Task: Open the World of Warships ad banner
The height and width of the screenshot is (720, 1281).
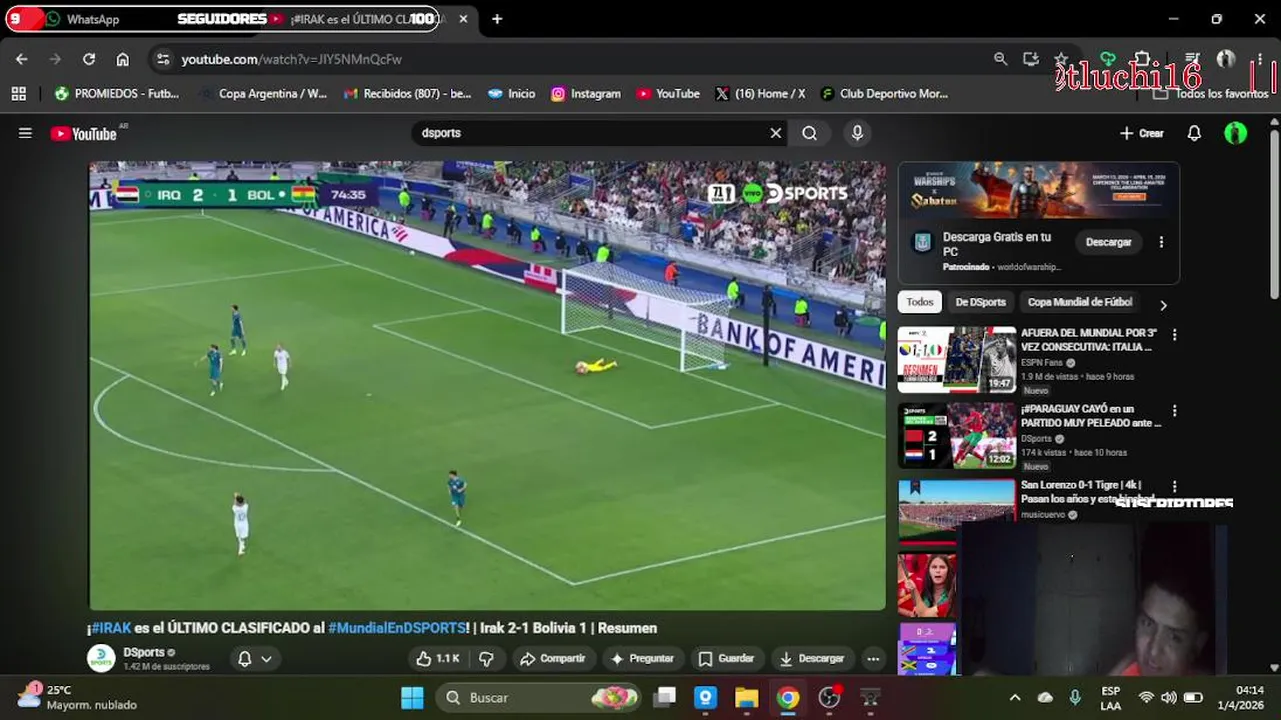Action: (x=1038, y=191)
